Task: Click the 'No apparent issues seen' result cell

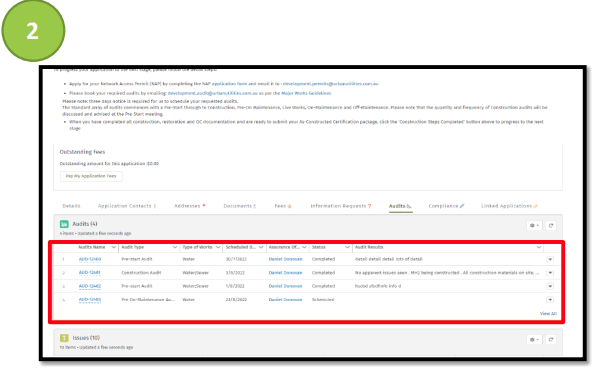Action: click(447, 273)
